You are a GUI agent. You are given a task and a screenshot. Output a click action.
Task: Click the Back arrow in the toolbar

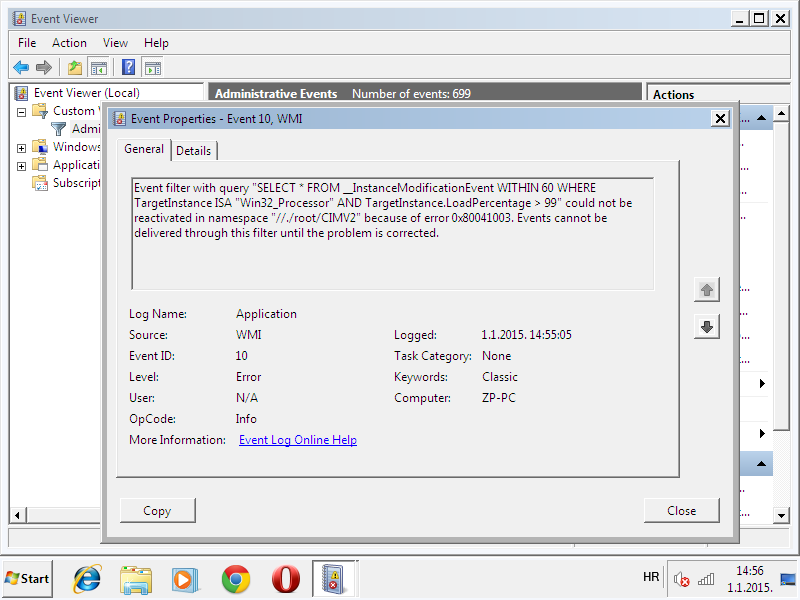tap(21, 67)
